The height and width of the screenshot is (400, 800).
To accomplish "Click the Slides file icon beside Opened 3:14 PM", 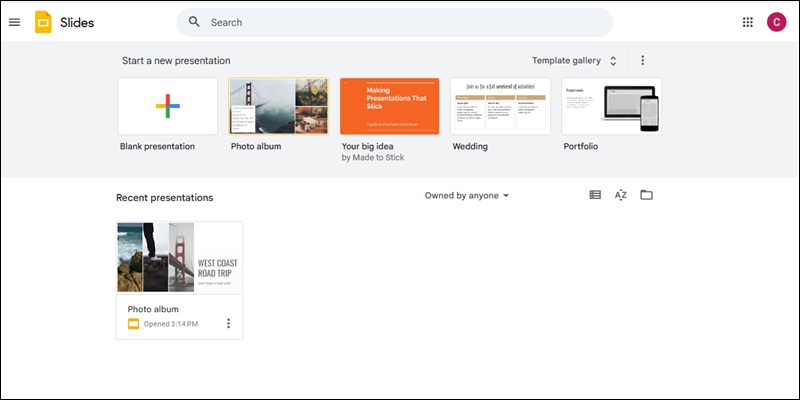I will pyautogui.click(x=133, y=323).
